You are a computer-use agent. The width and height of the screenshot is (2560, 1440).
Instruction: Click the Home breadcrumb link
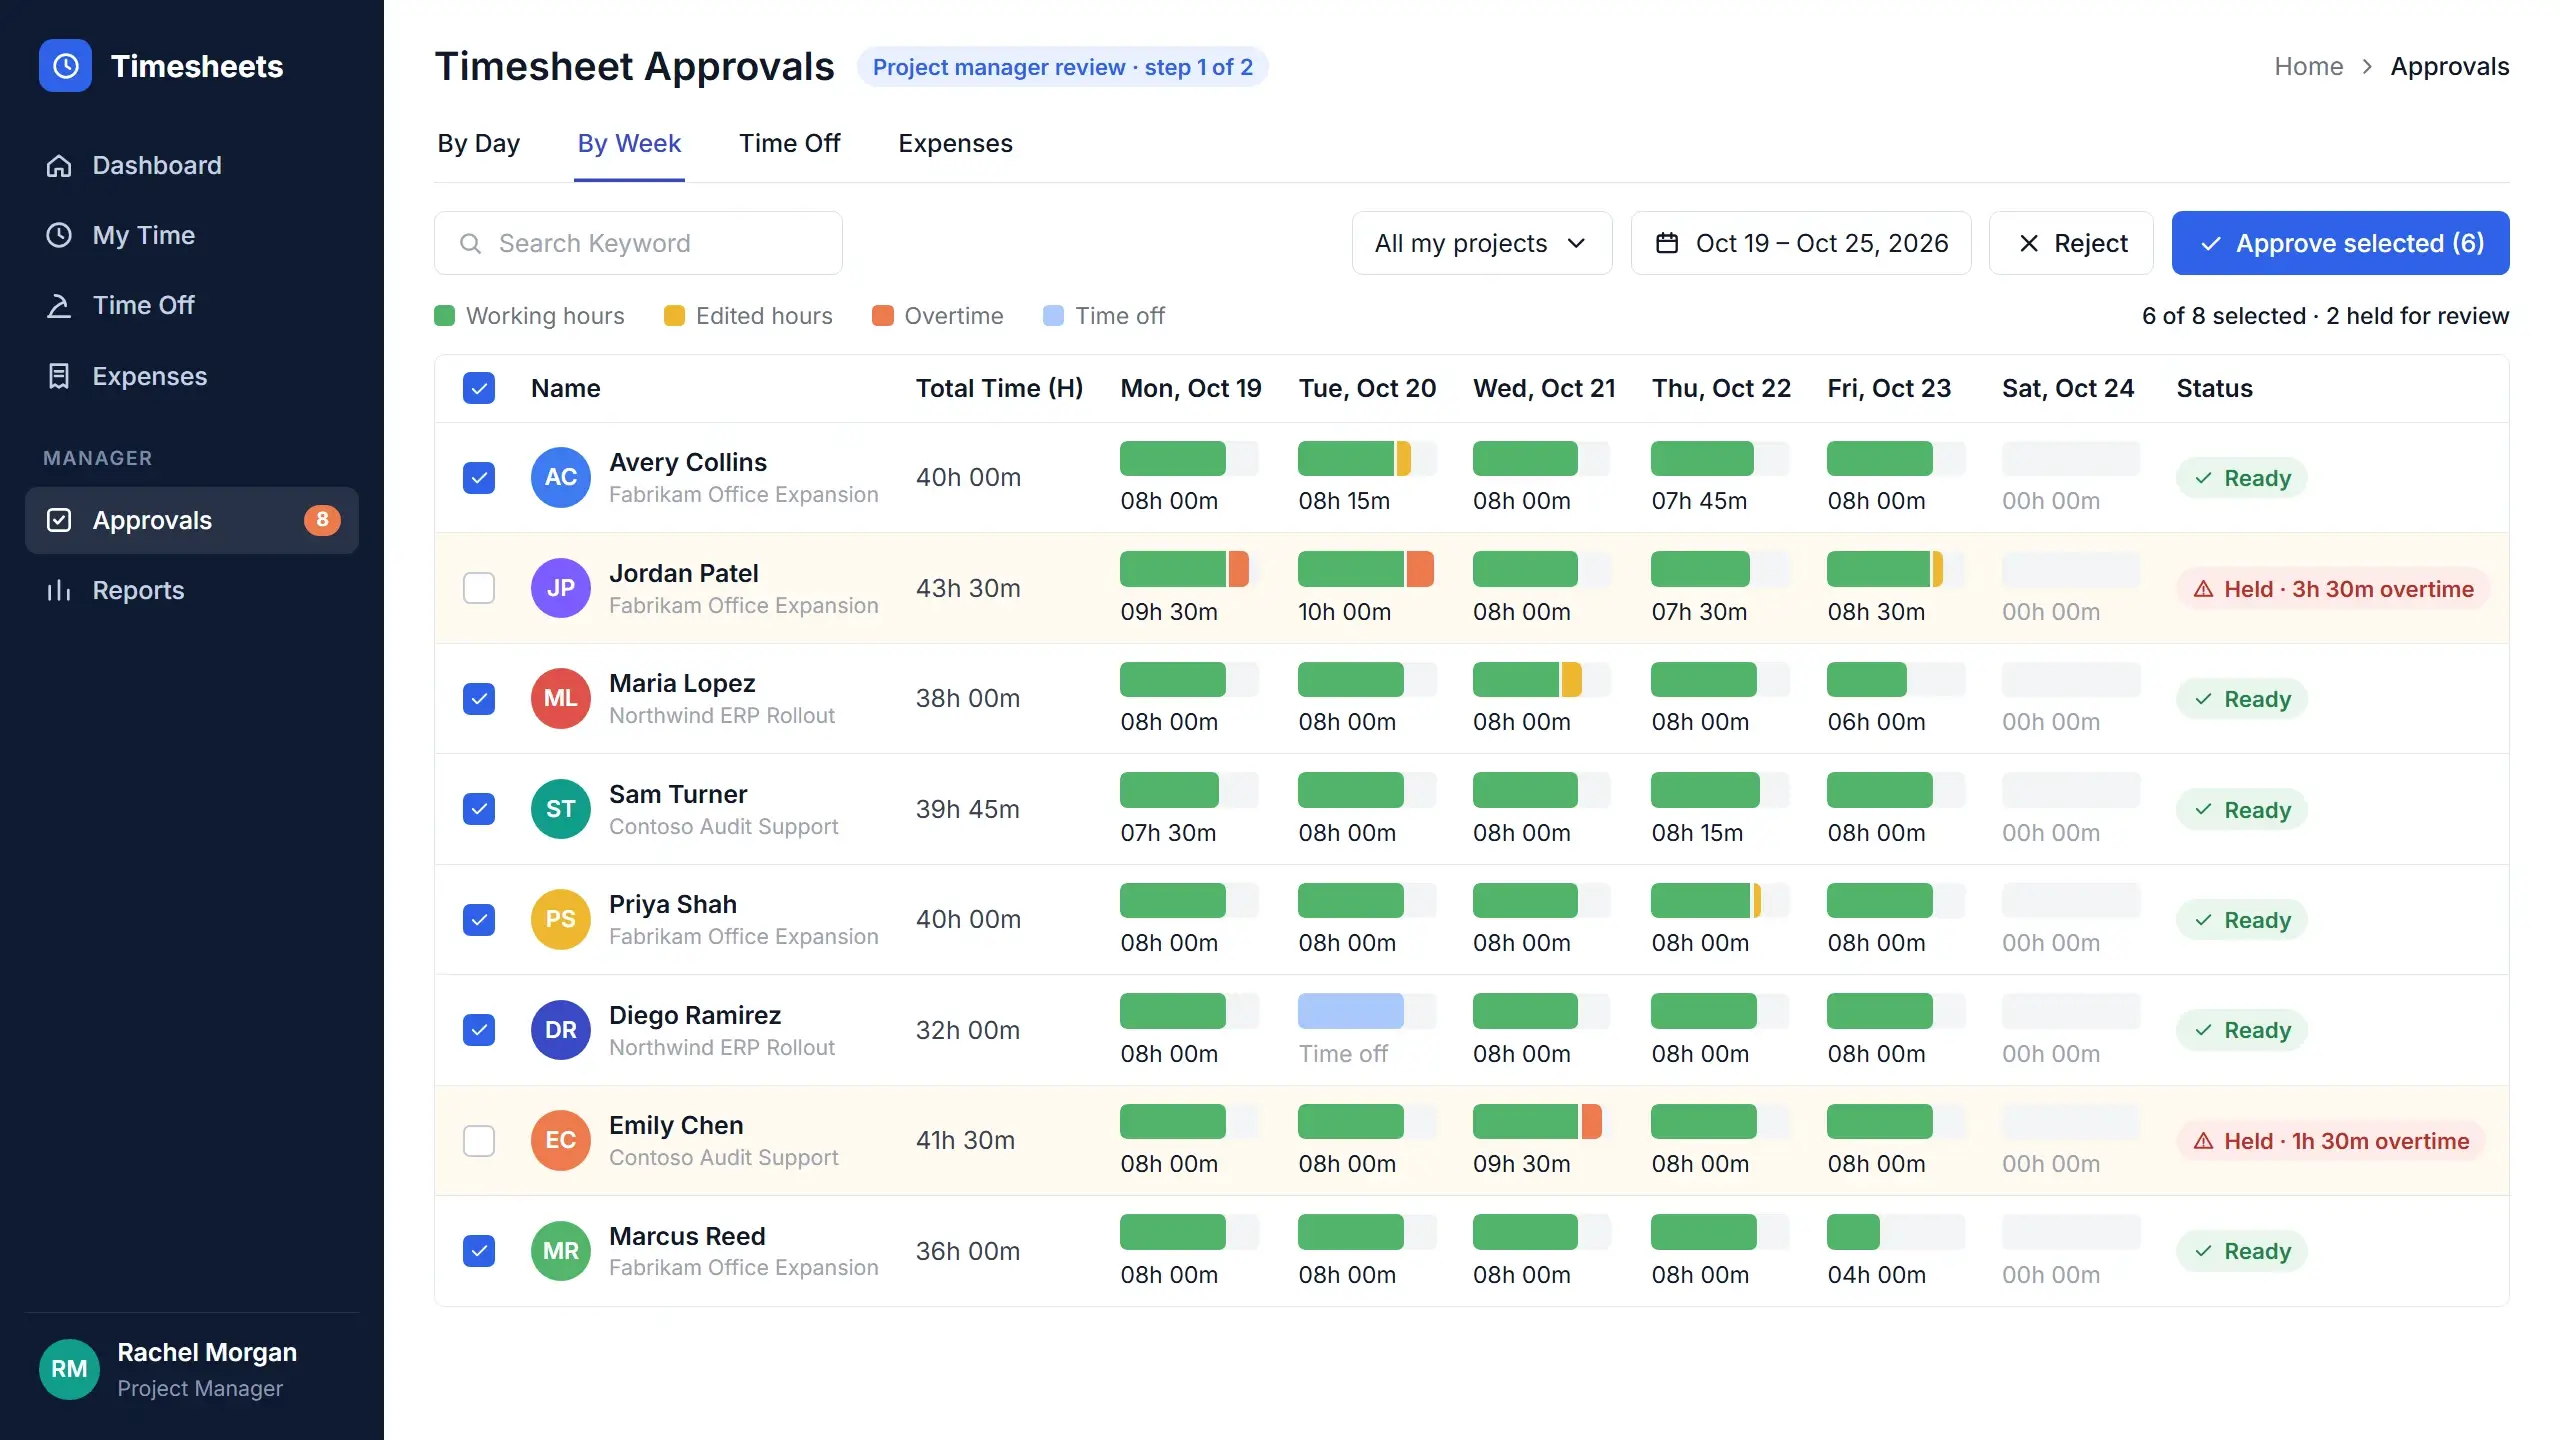(2308, 67)
